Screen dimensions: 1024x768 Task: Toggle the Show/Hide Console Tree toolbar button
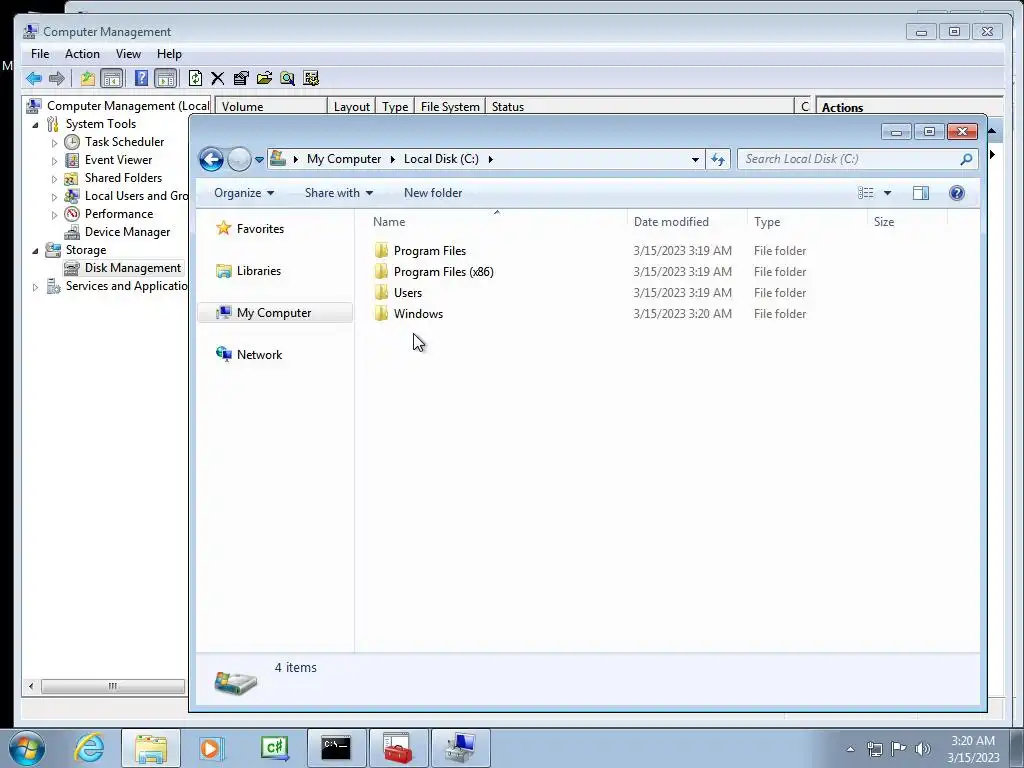[x=112, y=79]
